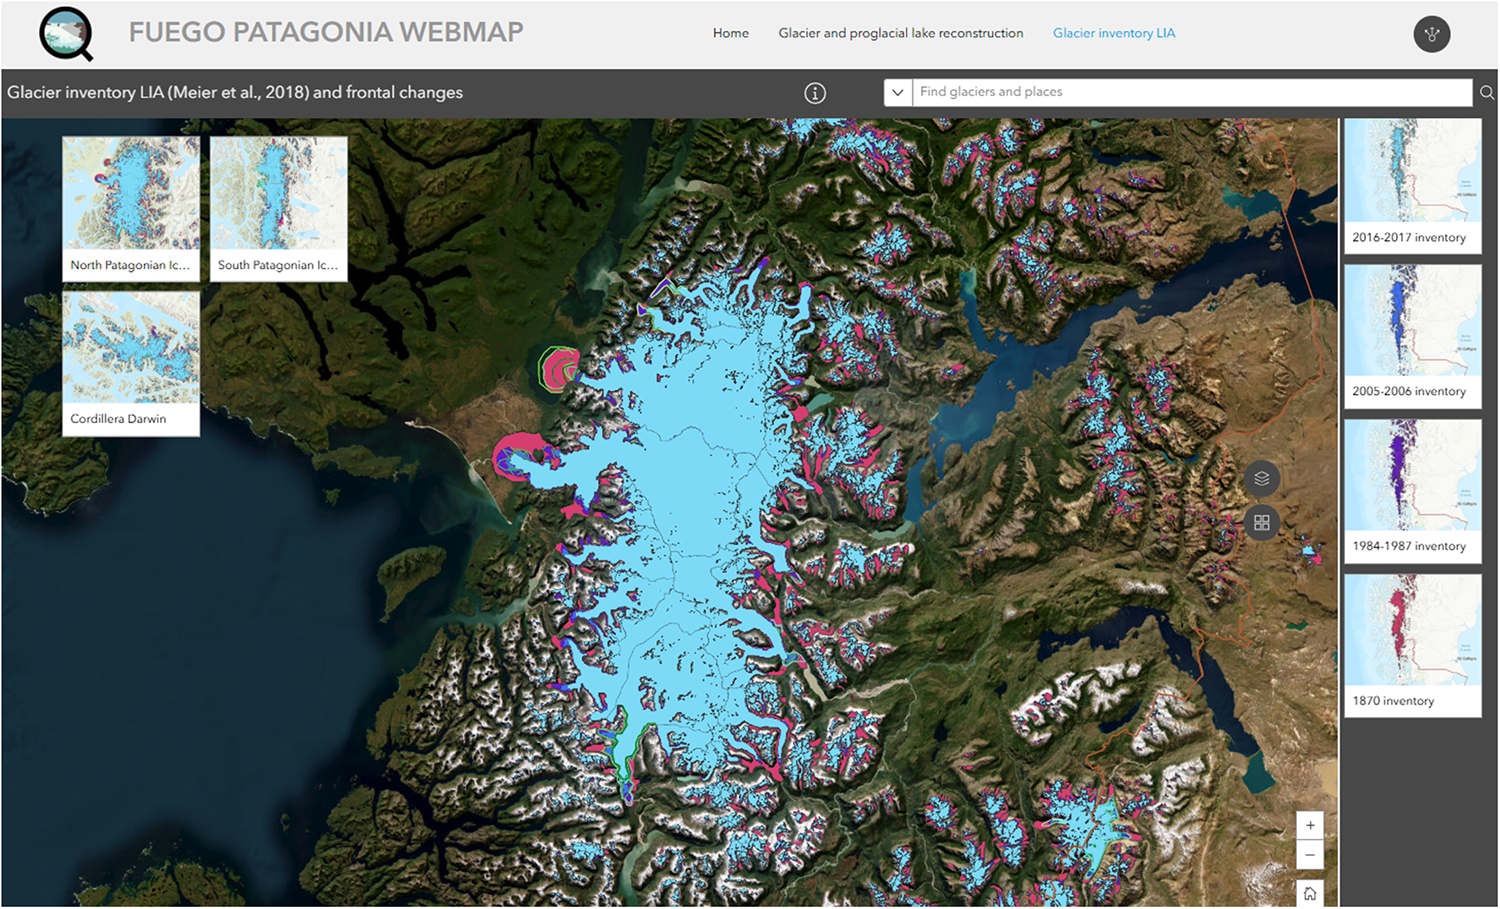Click the search magnifier icon
The width and height of the screenshot is (1500, 909).
click(1487, 92)
